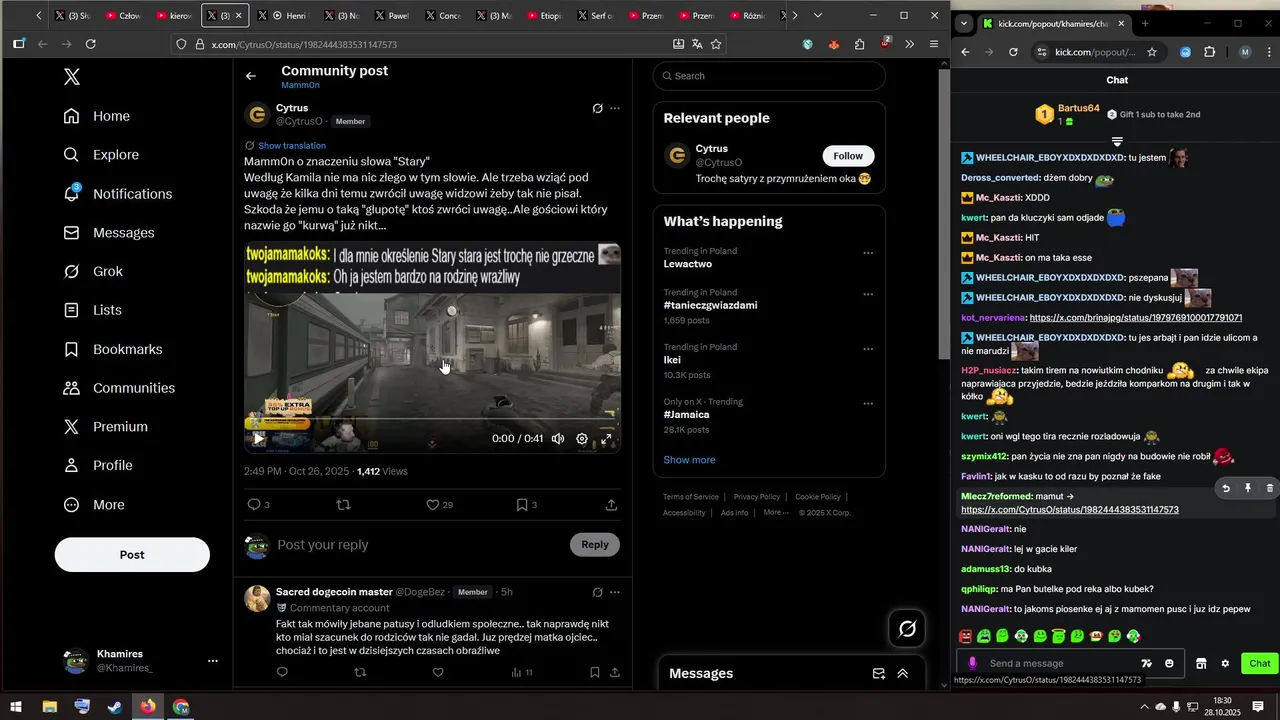The width and height of the screenshot is (1280, 720).
Task: Open options for #tanieczgwiazdami trend
Action: 868,295
